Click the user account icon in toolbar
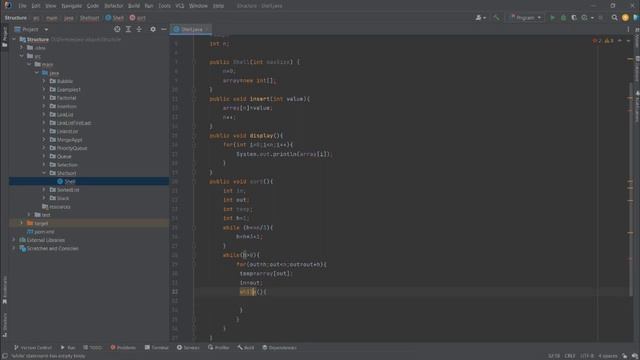Viewport: 640px width, 360px height. click(x=479, y=18)
